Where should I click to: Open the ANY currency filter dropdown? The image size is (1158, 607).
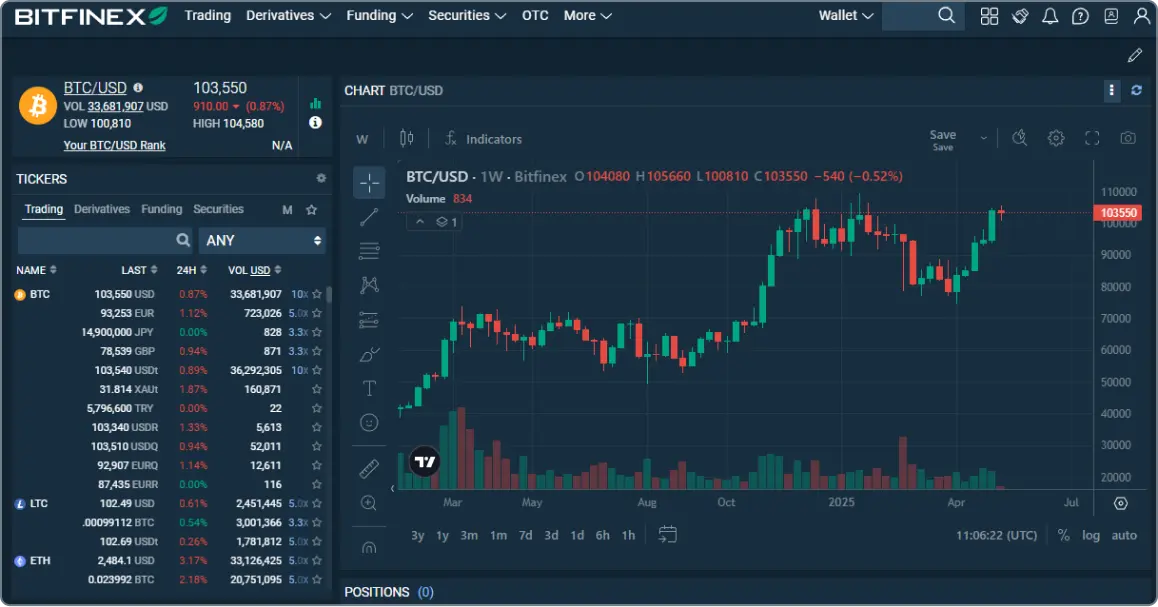click(x=263, y=240)
